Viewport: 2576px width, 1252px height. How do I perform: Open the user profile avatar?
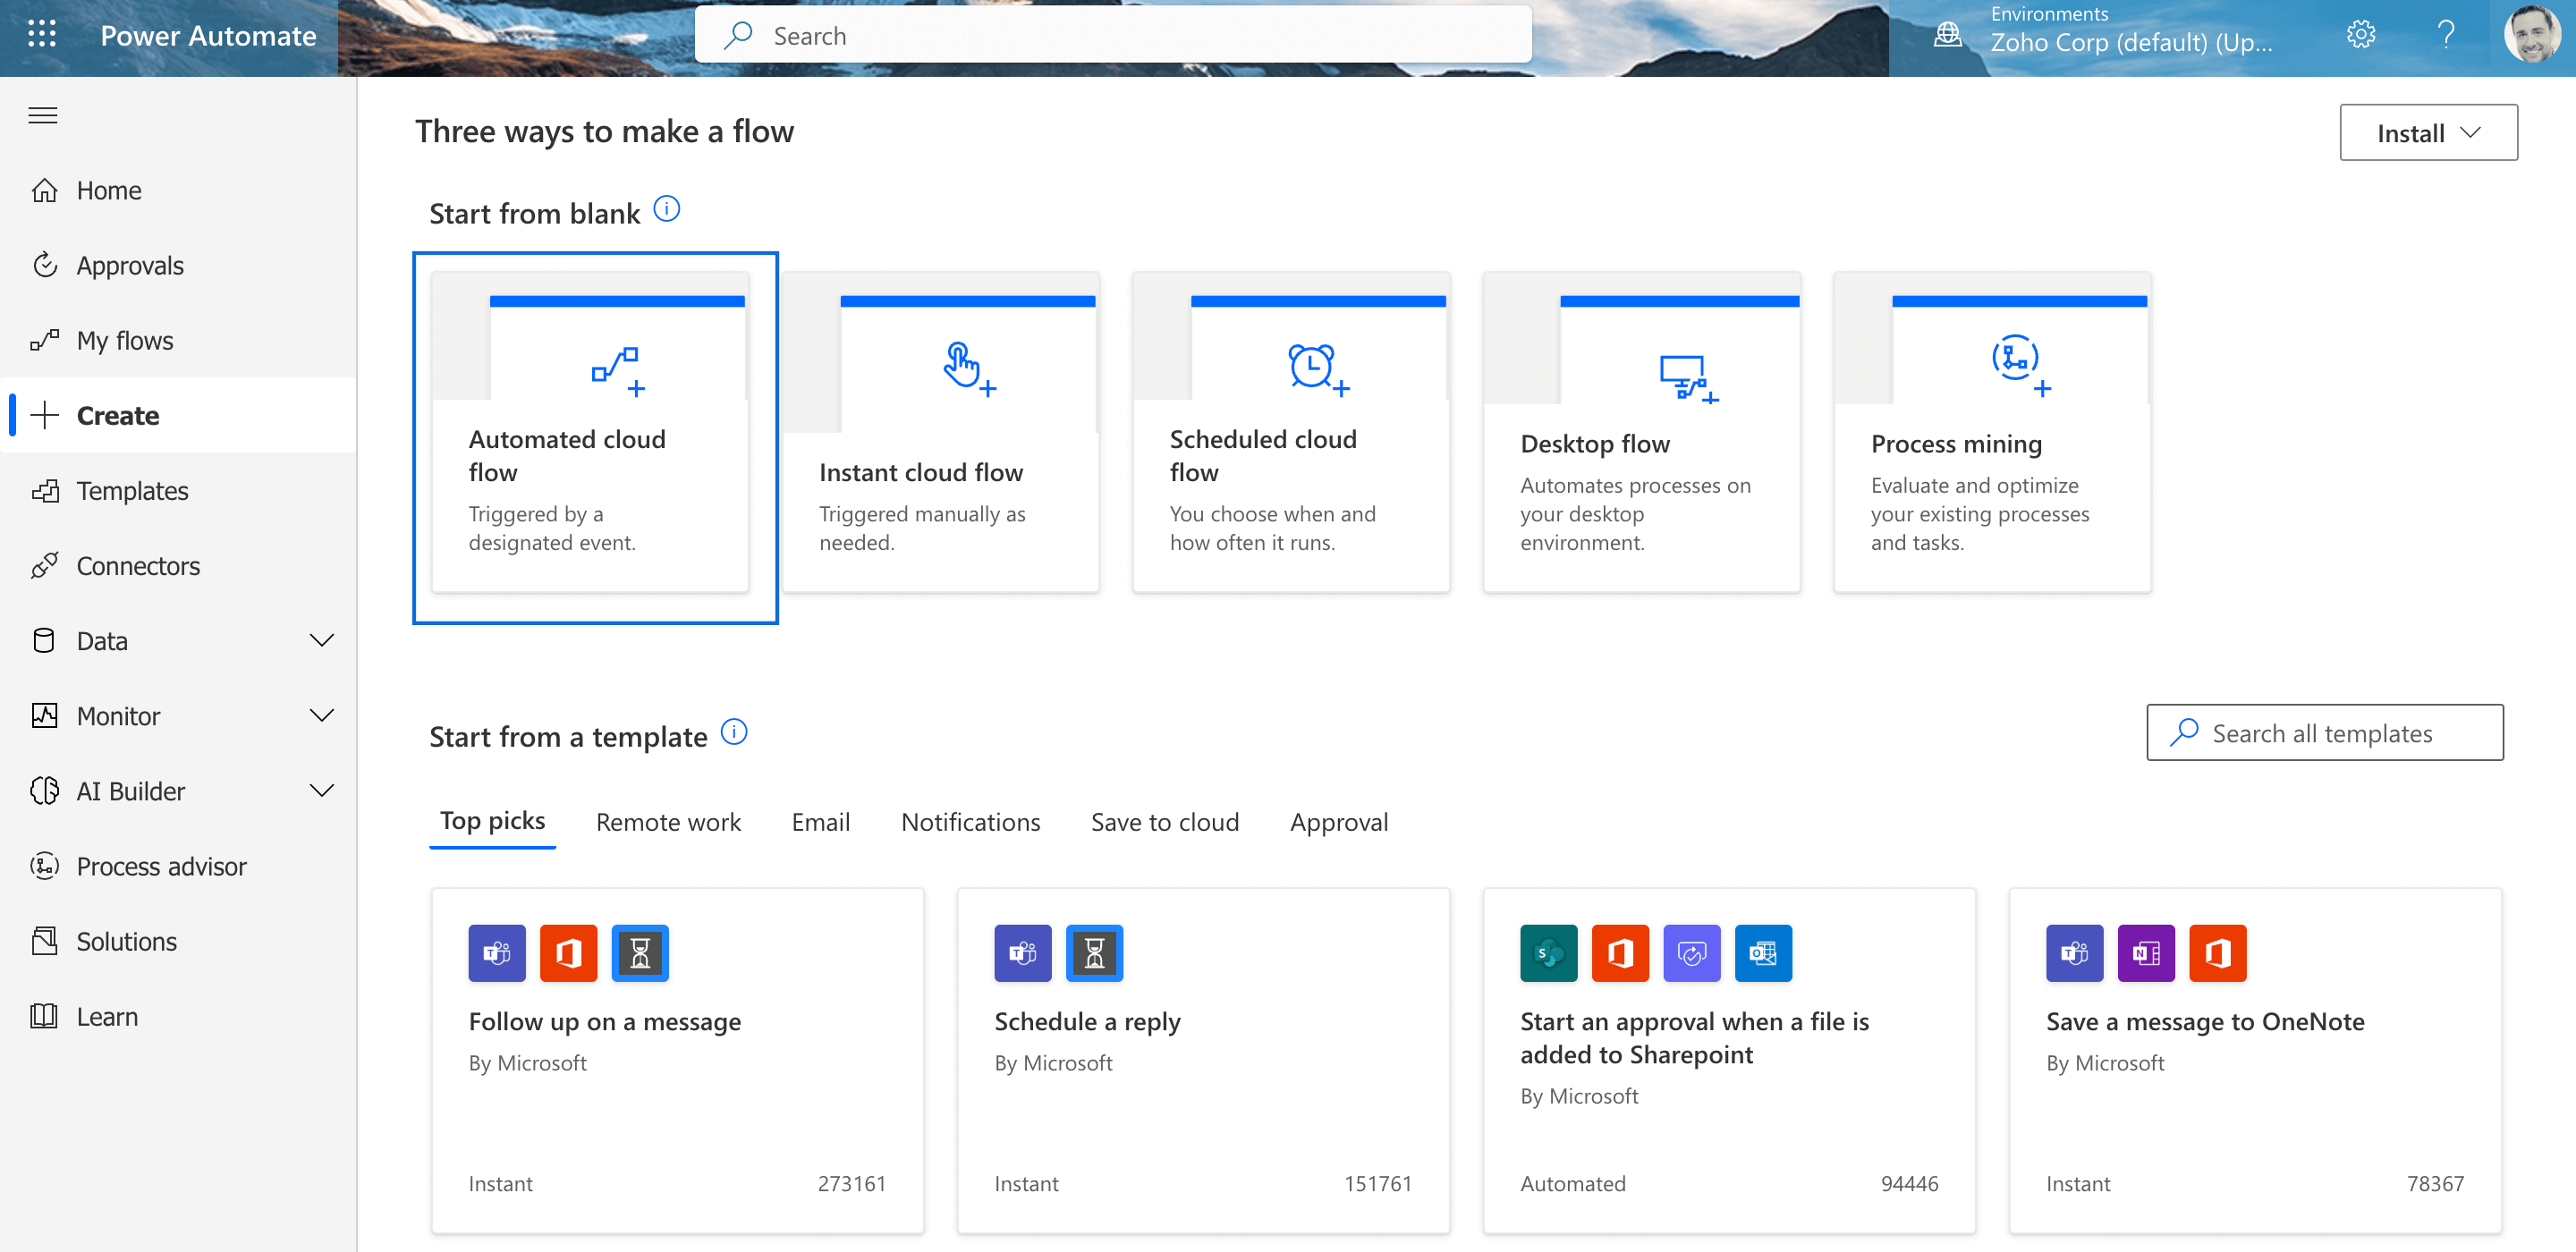tap(2532, 34)
